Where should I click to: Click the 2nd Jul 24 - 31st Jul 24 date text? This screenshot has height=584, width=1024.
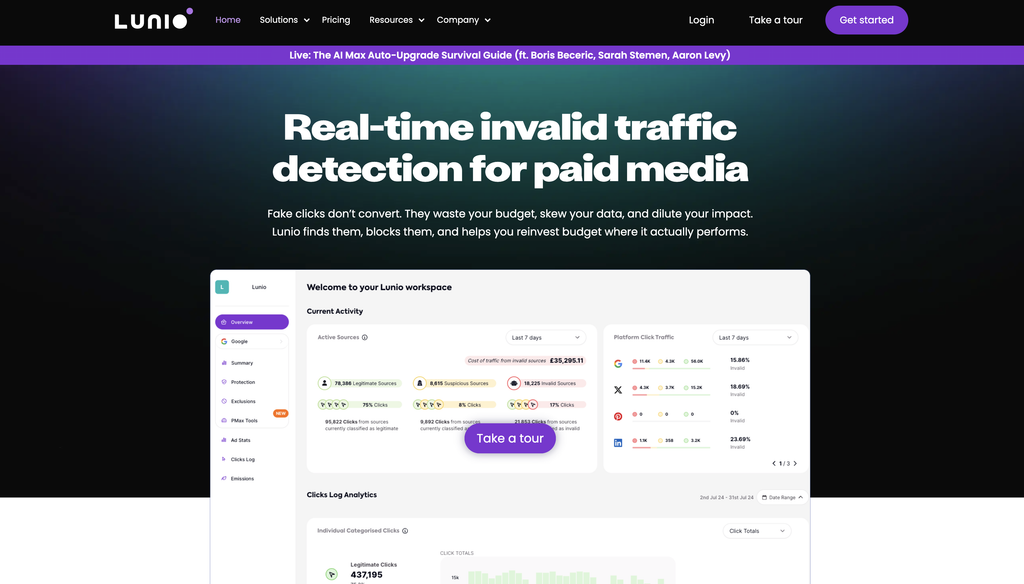[x=726, y=498]
